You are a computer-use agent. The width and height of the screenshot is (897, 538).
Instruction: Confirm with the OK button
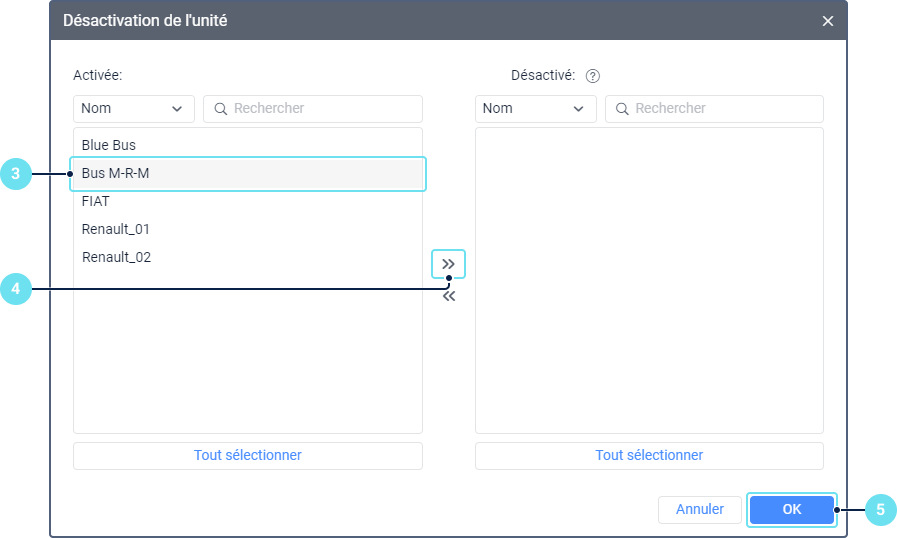tap(791, 509)
